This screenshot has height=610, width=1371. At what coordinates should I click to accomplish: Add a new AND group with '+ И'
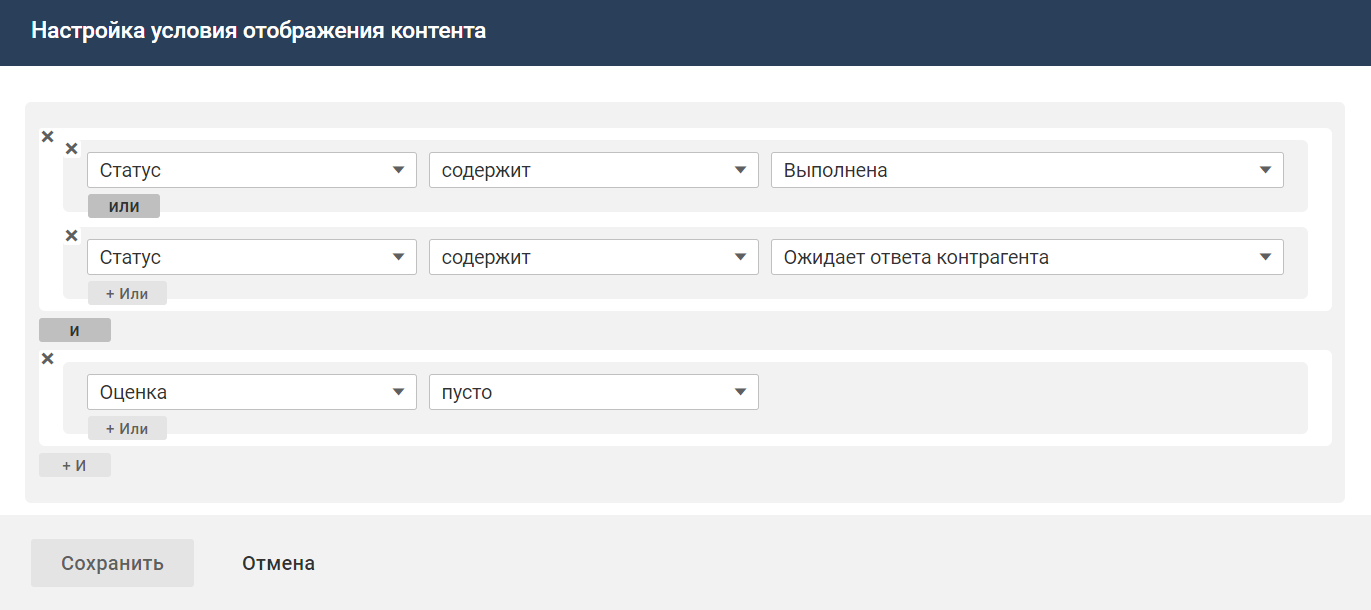(75, 465)
